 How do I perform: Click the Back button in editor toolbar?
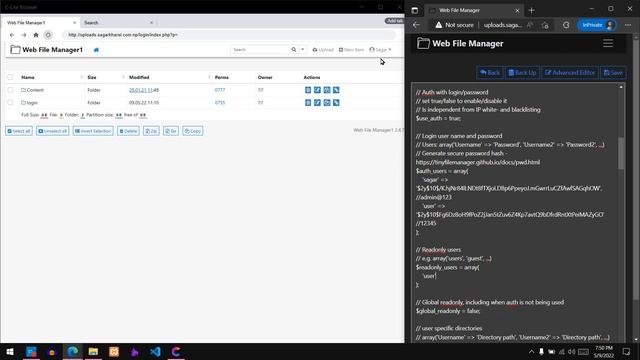click(490, 73)
